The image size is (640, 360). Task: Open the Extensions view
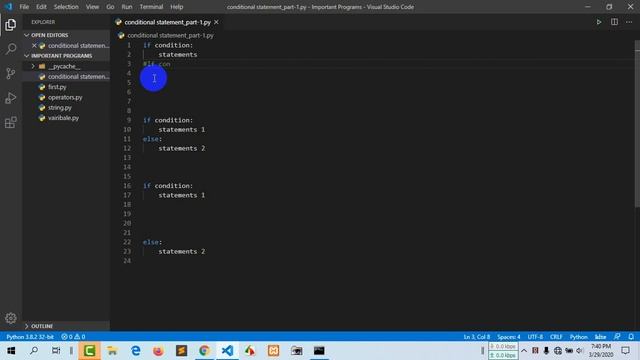pos(11,122)
